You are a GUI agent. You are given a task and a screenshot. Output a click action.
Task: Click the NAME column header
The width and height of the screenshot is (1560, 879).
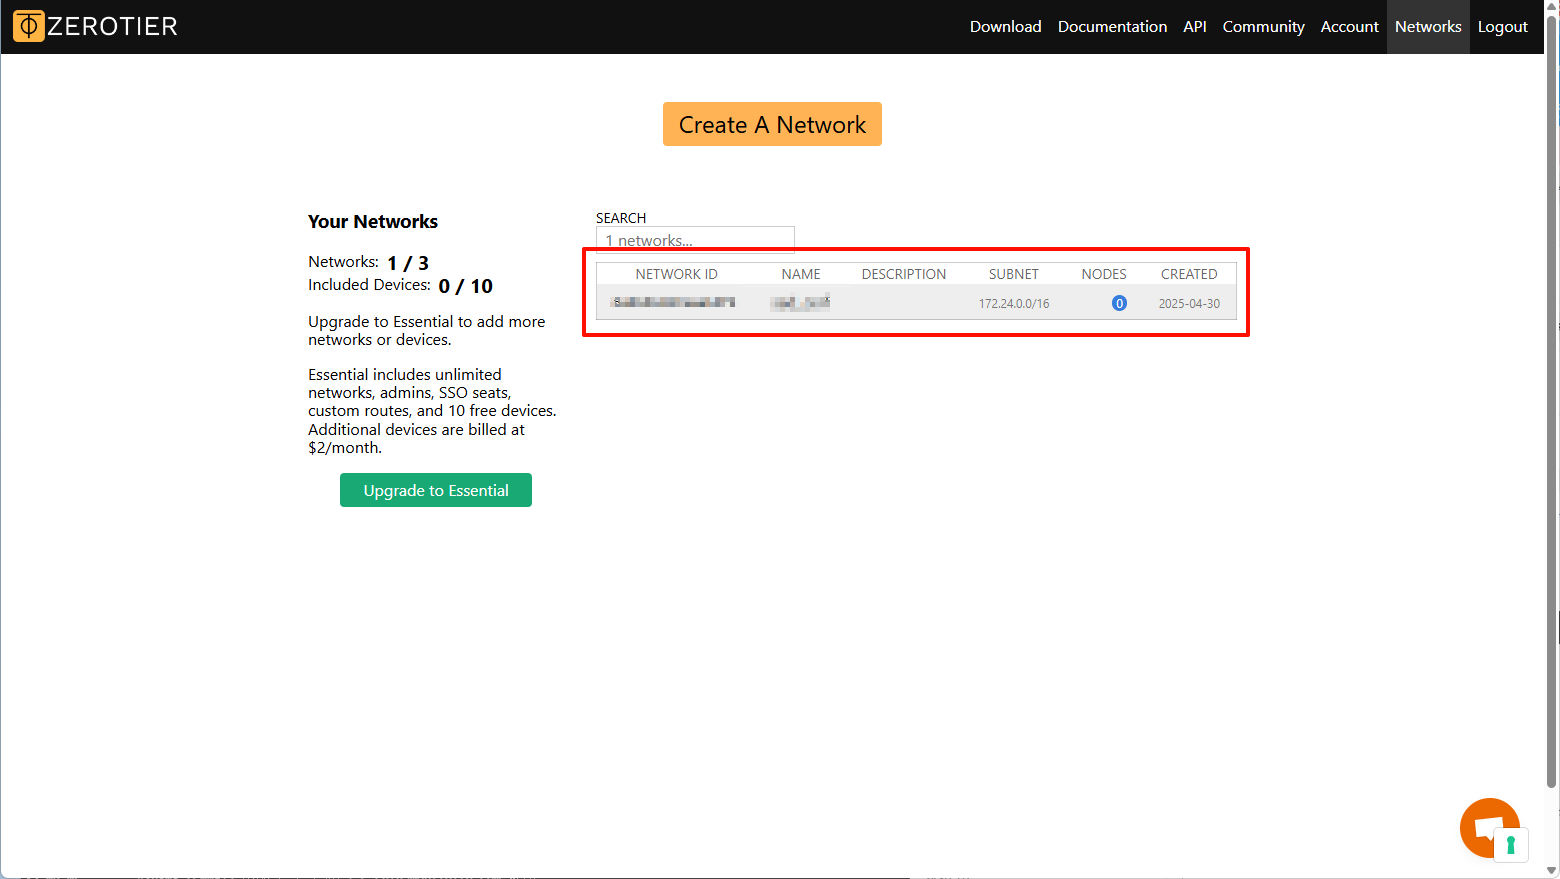tap(801, 274)
